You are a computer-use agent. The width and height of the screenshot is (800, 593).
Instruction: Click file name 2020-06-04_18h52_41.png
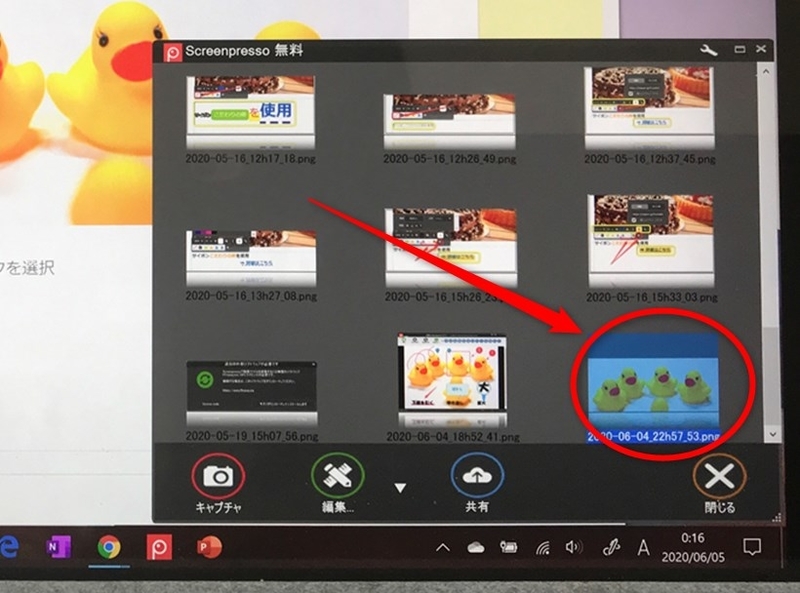(x=453, y=437)
